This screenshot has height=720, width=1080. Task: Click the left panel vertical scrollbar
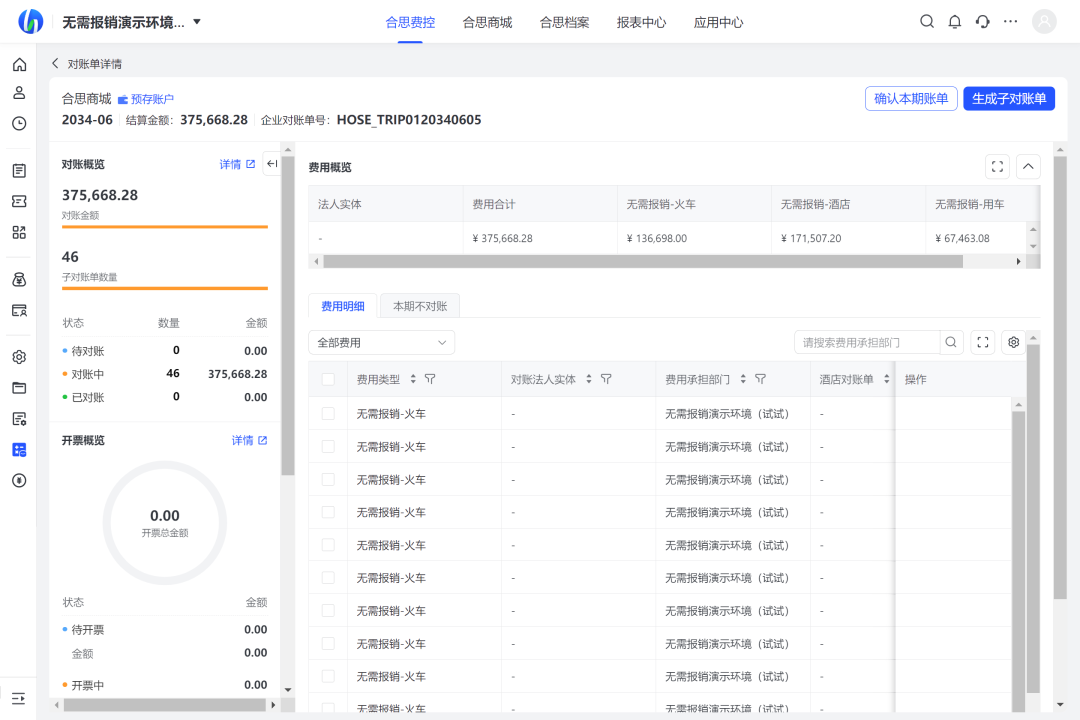coord(288,315)
